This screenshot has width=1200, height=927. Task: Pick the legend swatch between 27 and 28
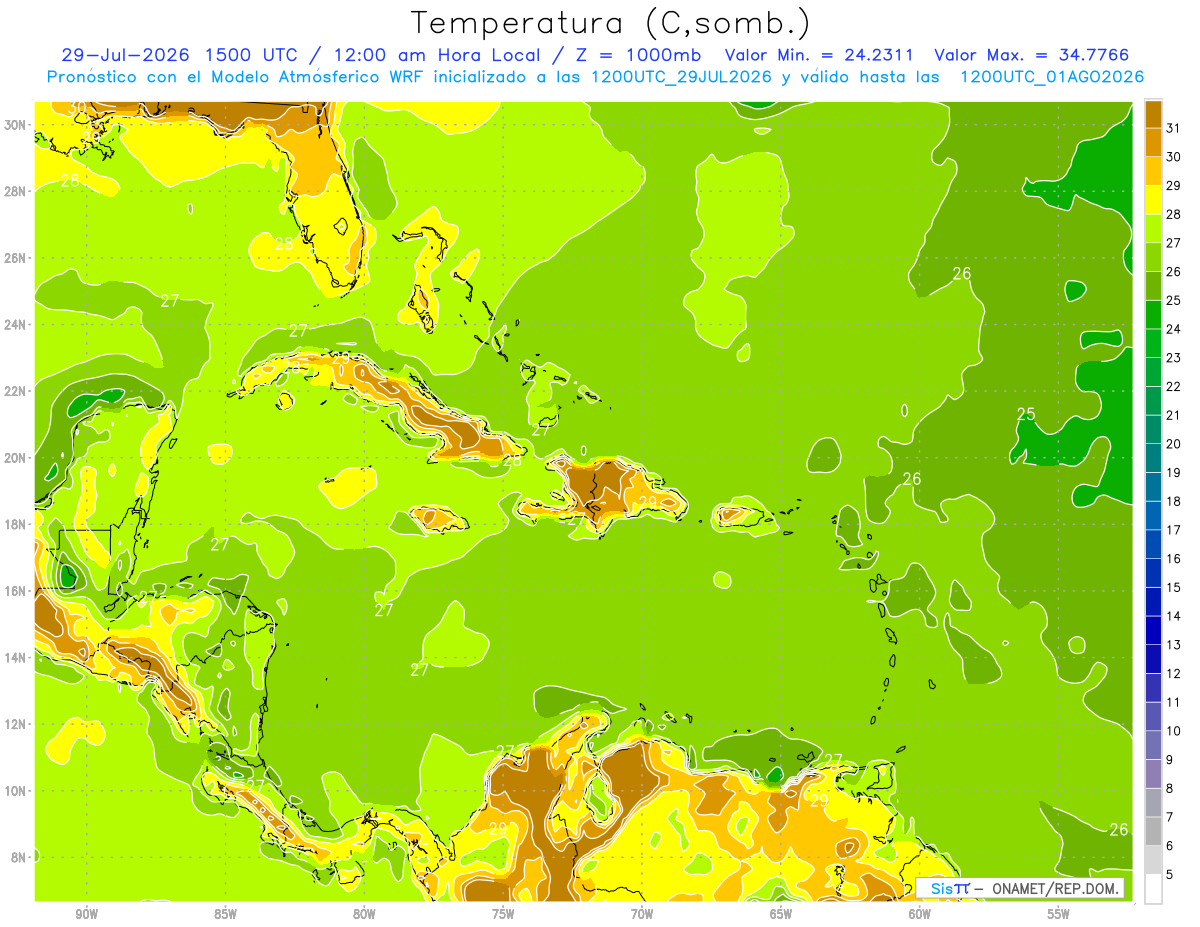[x=1153, y=228]
